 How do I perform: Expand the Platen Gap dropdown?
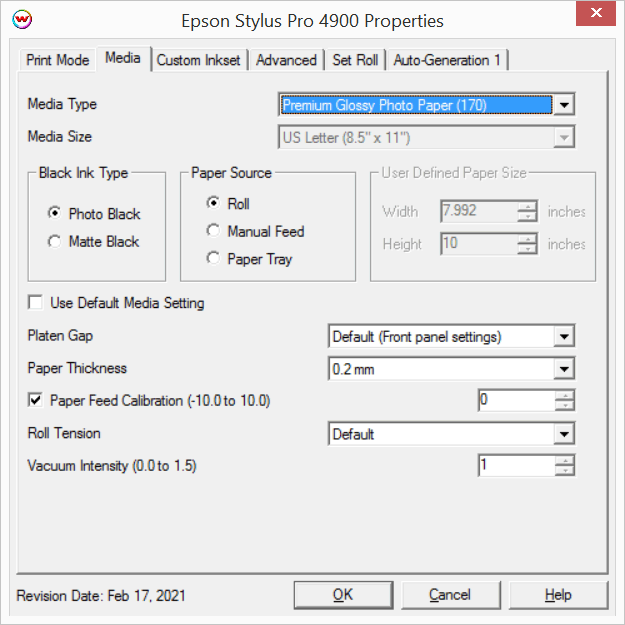click(x=565, y=337)
